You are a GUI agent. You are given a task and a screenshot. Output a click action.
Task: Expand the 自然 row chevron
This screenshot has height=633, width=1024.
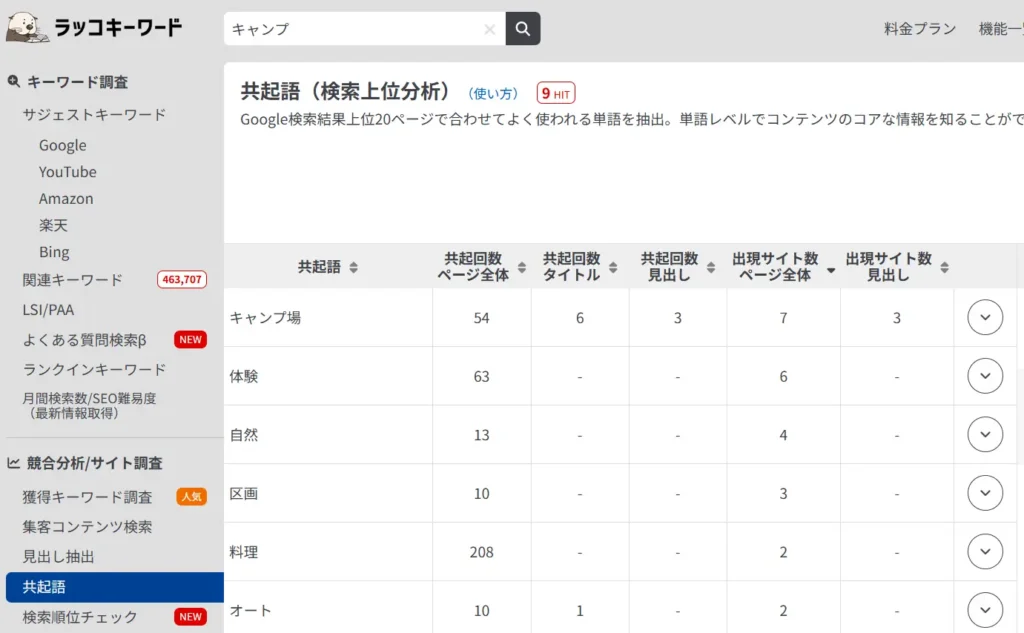[985, 435]
